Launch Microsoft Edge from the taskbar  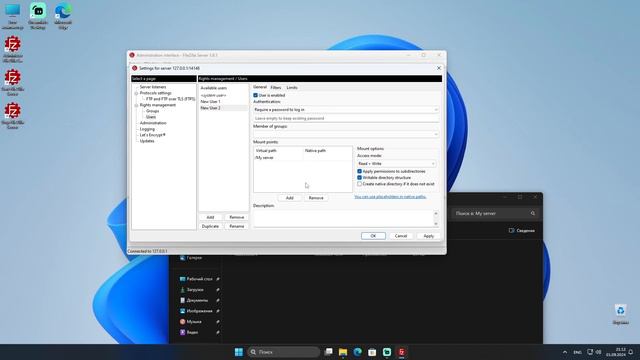tap(358, 352)
